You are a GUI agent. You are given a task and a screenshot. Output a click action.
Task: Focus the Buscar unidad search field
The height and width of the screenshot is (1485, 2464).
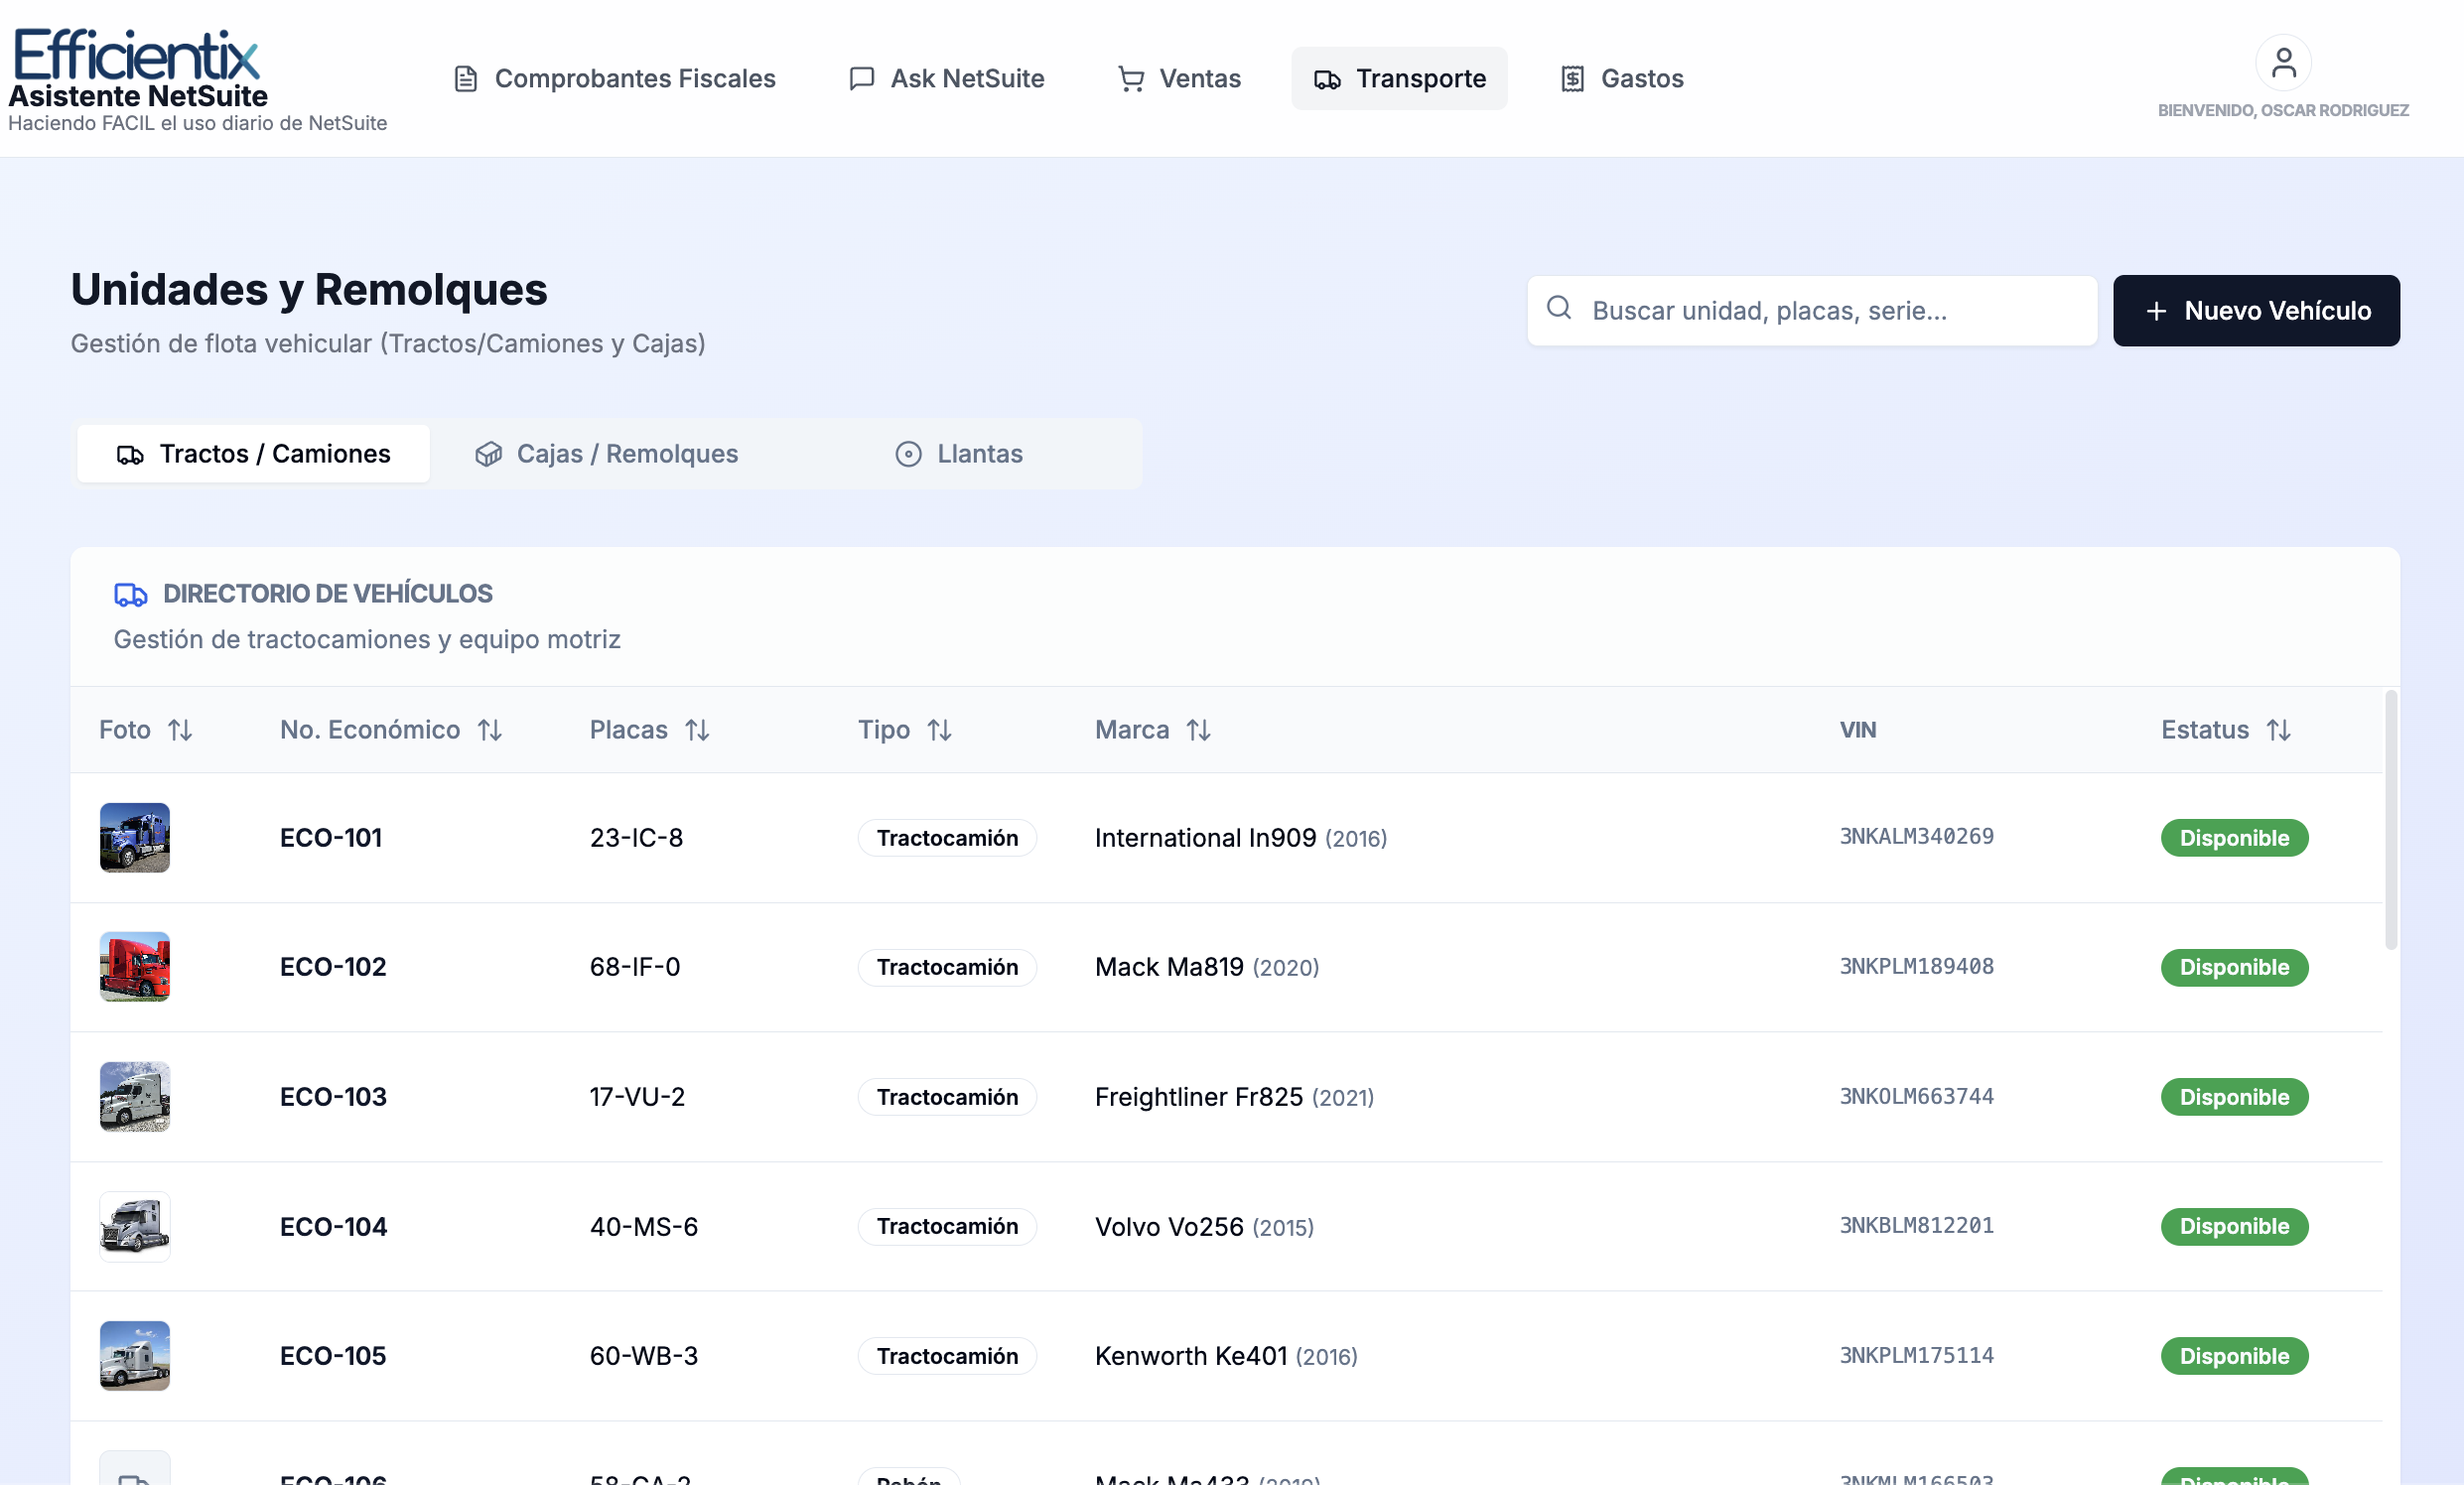click(1812, 311)
